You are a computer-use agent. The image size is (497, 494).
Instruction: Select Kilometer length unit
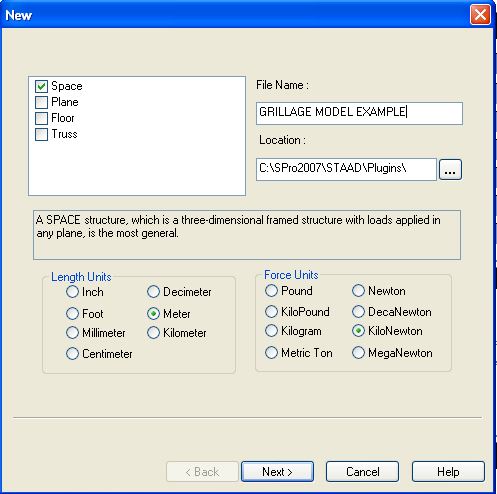(x=153, y=332)
